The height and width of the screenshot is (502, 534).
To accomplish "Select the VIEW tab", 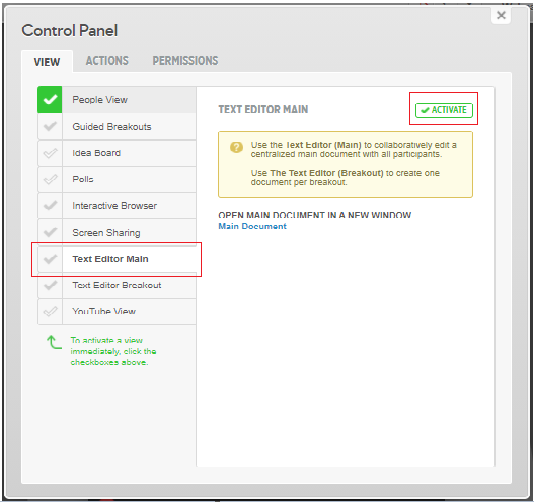I will coord(47,62).
